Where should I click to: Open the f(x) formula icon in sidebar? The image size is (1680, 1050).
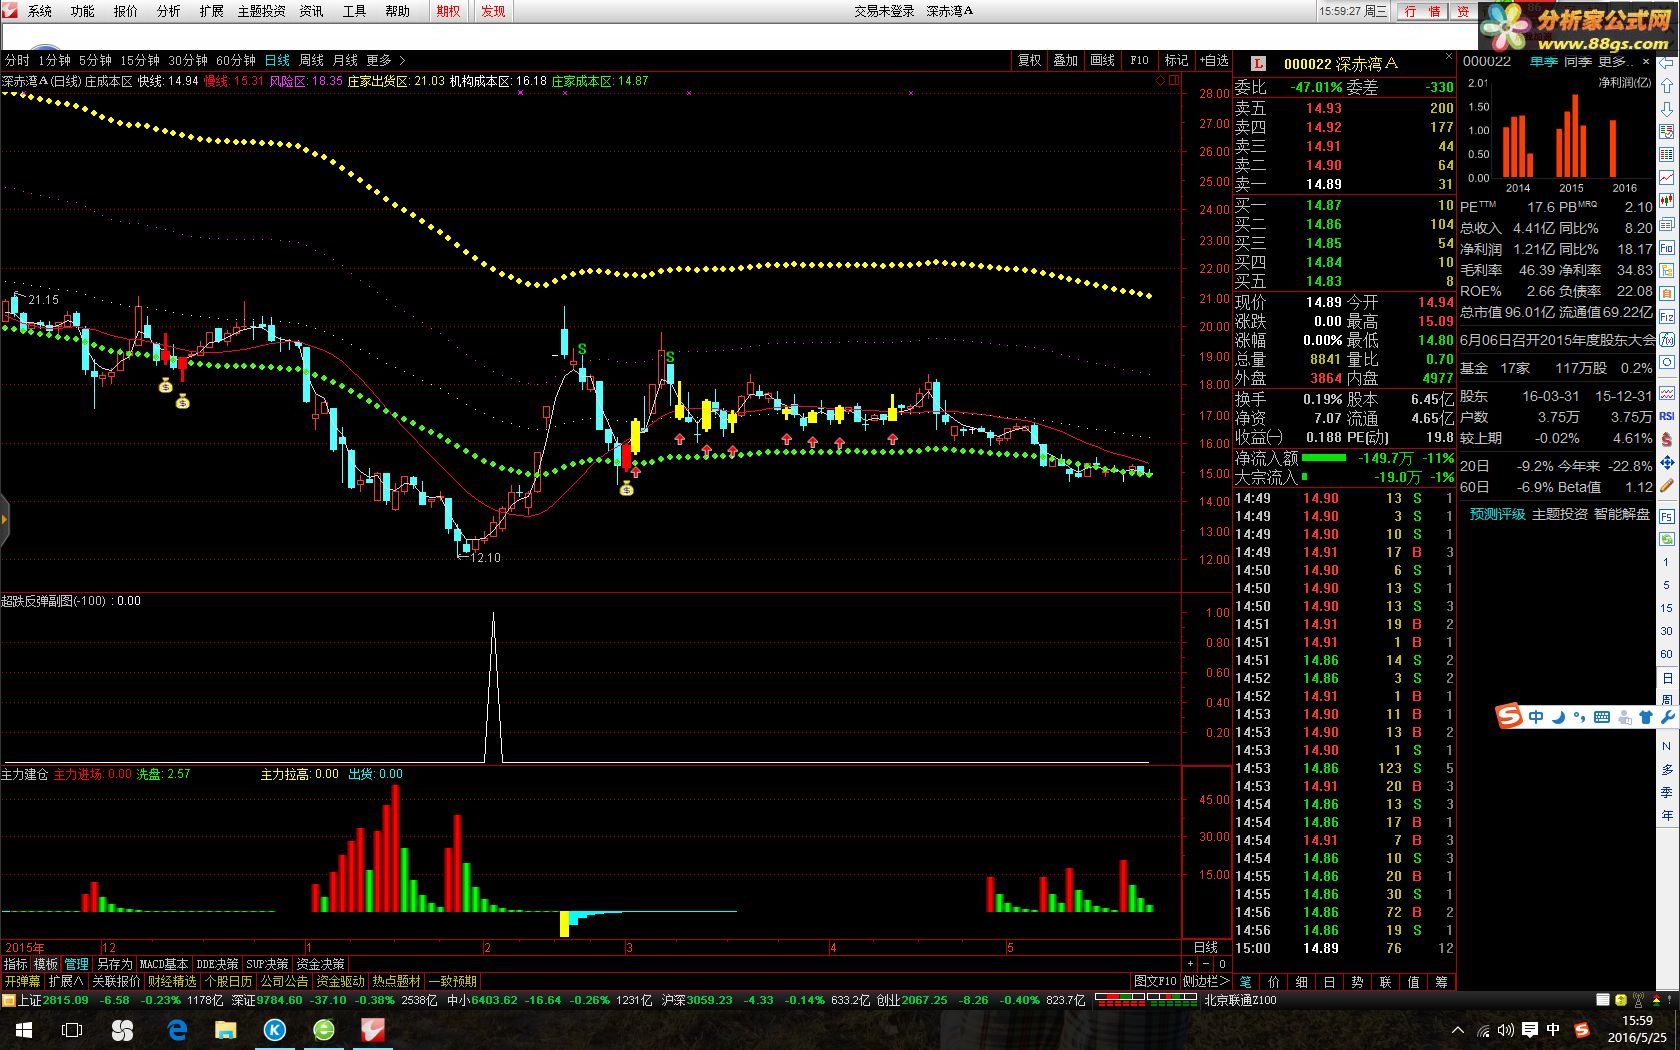tap(1667, 340)
